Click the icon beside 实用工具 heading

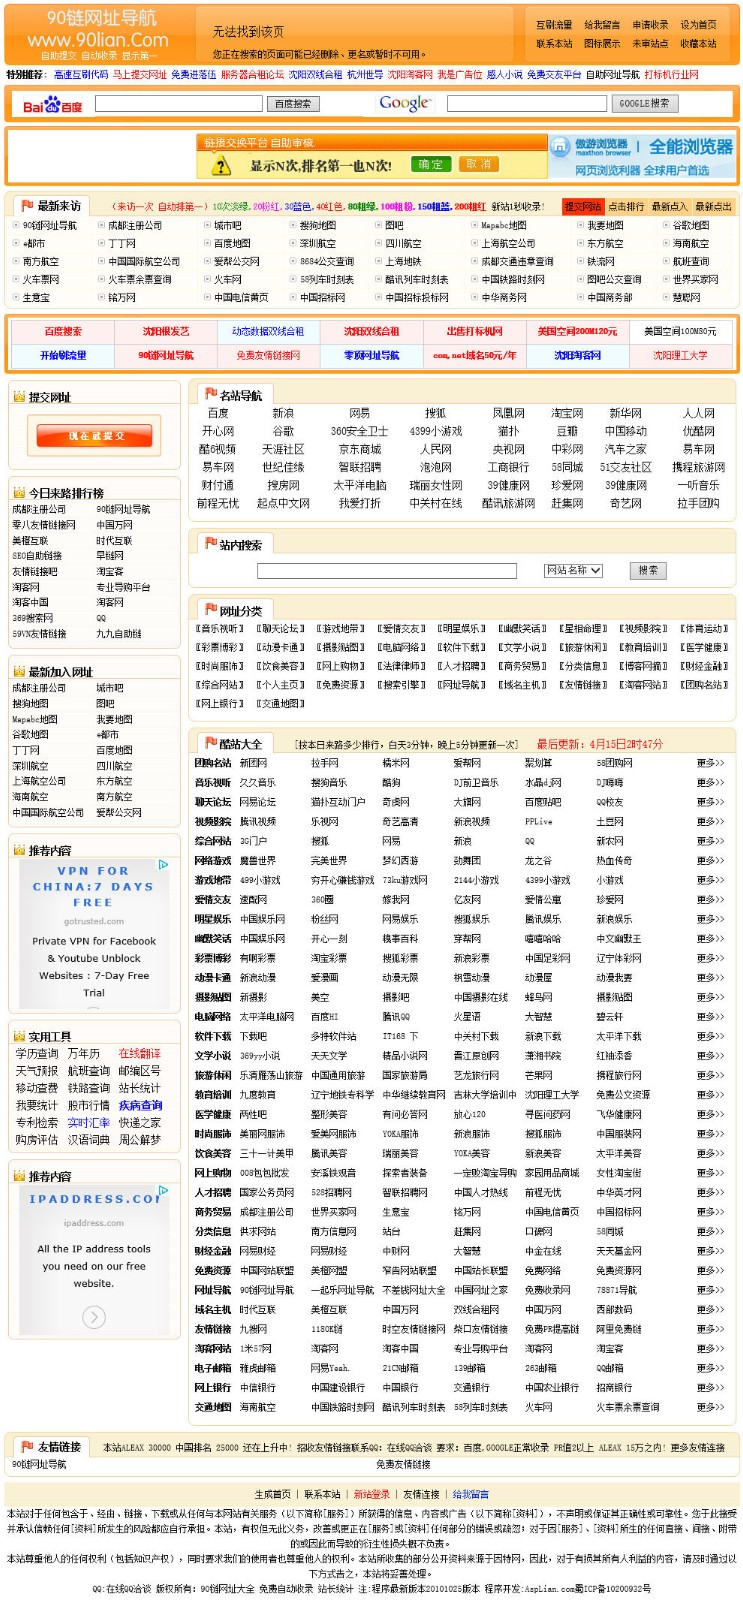pos(19,1036)
